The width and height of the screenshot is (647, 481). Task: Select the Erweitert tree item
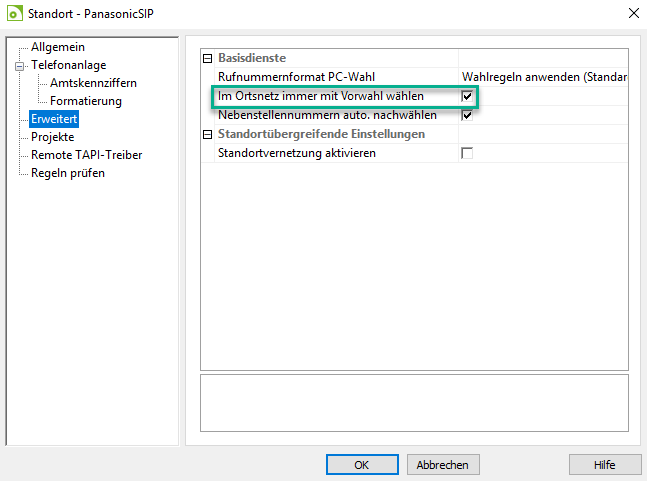54,119
